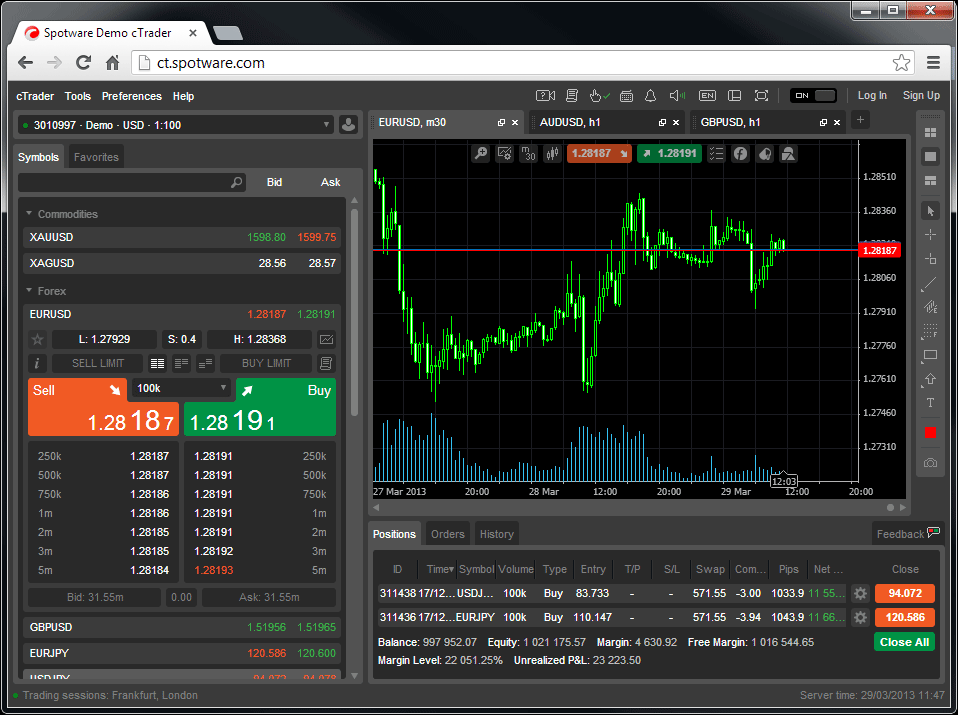This screenshot has width=958, height=715.
Task: Open 100k volume dropdown
Action: click(x=181, y=389)
